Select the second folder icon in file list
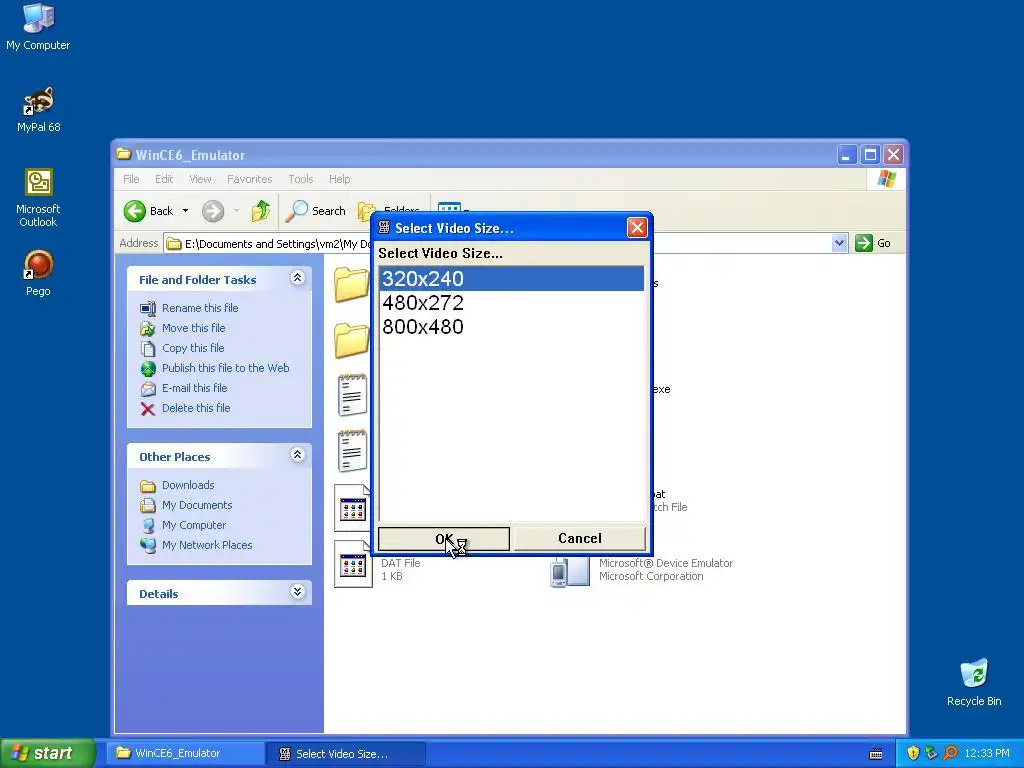This screenshot has width=1024, height=768. pos(351,340)
